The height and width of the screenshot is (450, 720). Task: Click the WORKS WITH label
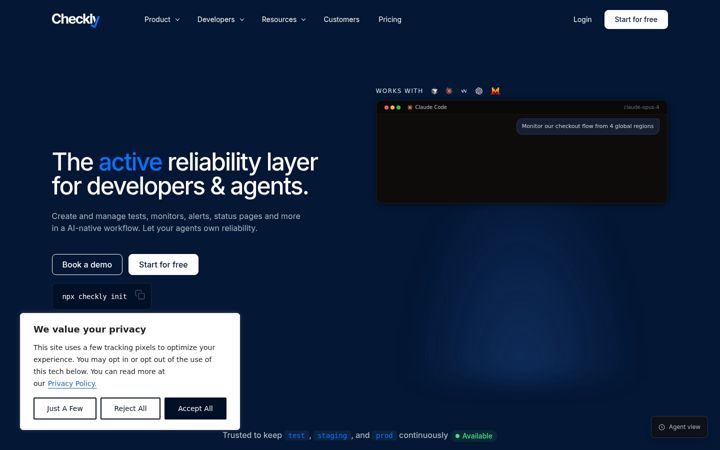click(x=399, y=91)
